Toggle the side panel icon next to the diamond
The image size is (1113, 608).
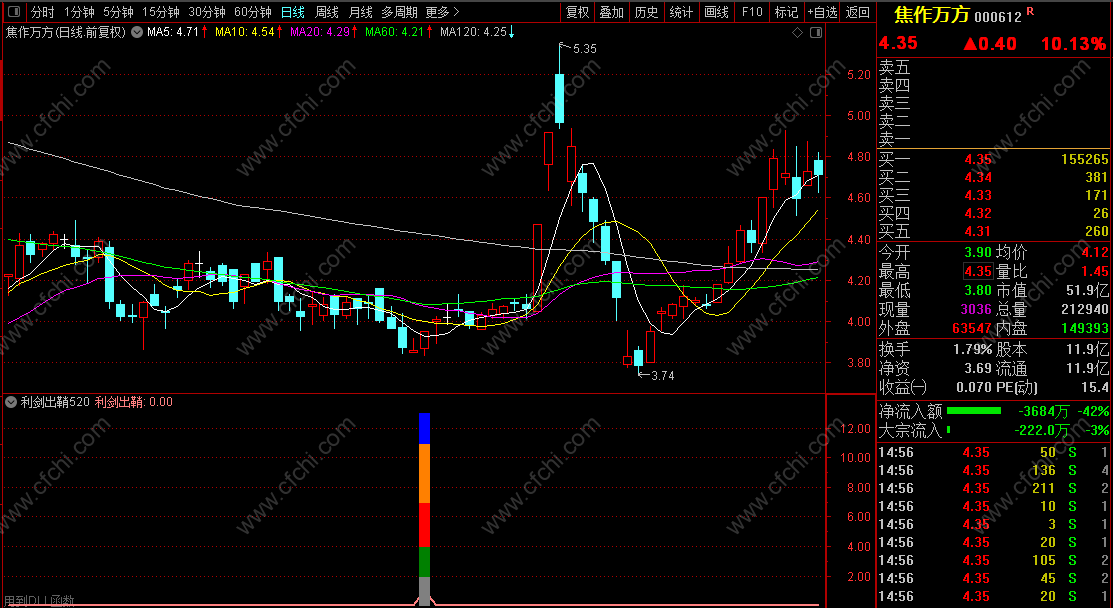coord(816,33)
